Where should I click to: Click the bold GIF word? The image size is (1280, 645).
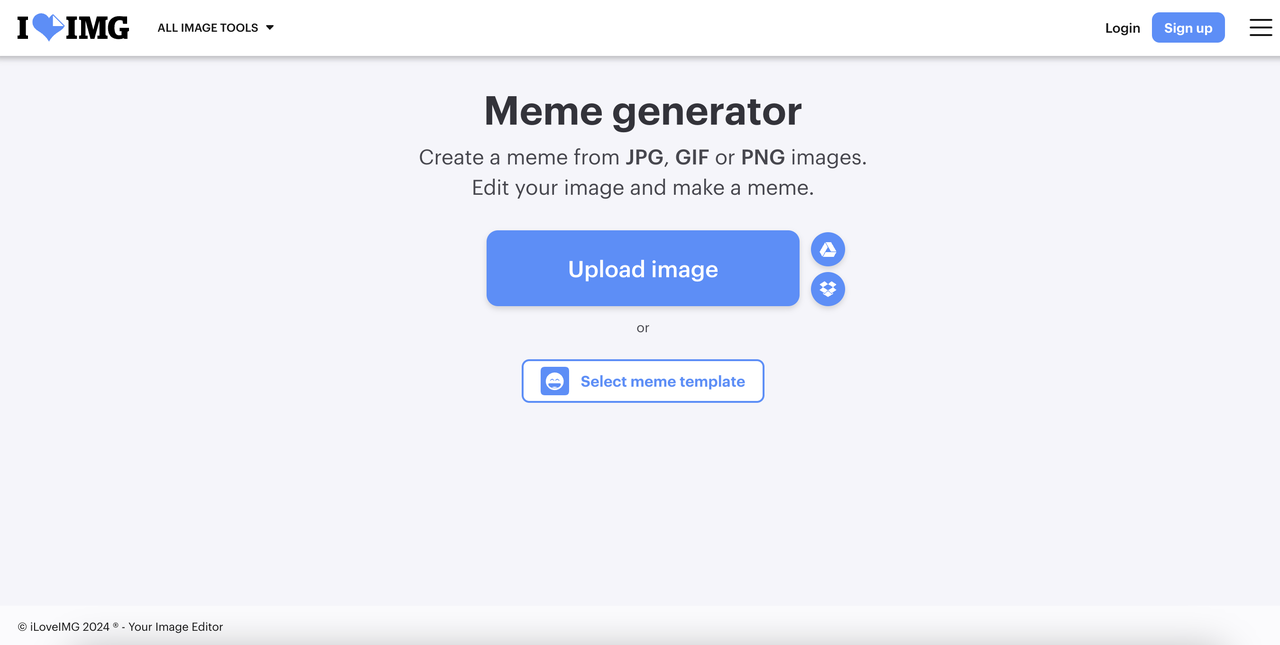point(692,157)
